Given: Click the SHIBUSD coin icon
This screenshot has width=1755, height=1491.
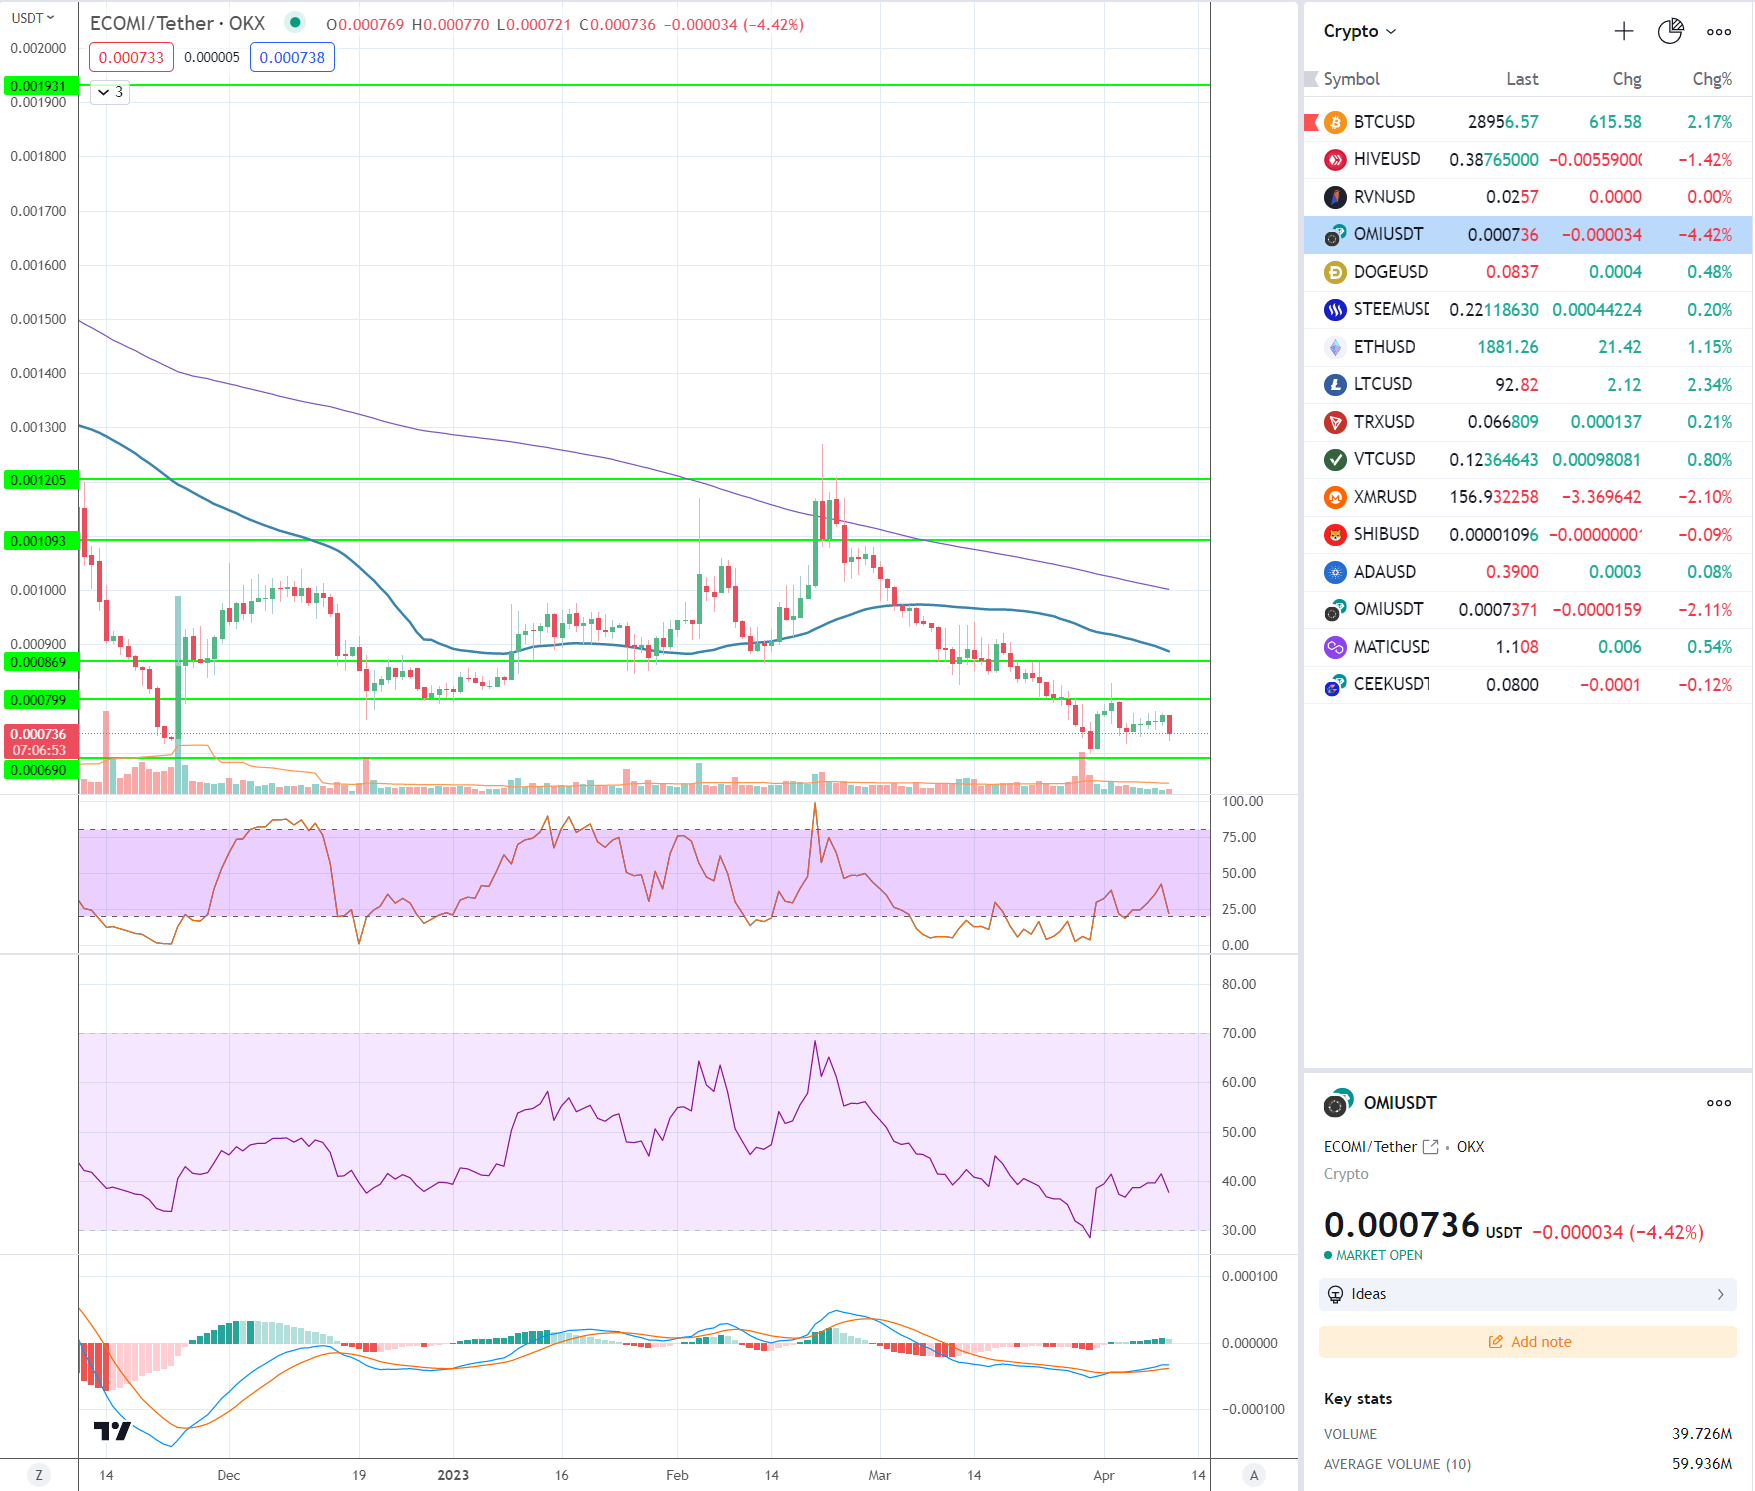Looking at the screenshot, I should tap(1335, 535).
